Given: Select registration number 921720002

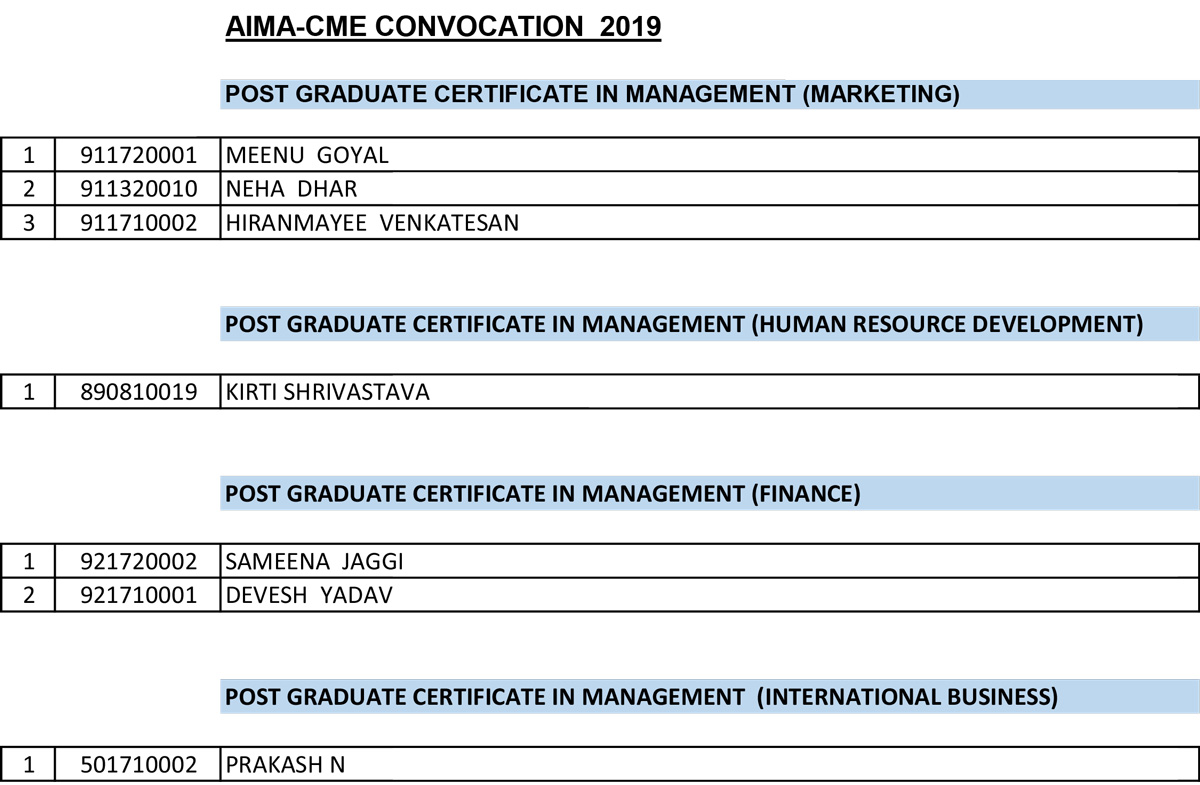Looking at the screenshot, I should 139,562.
